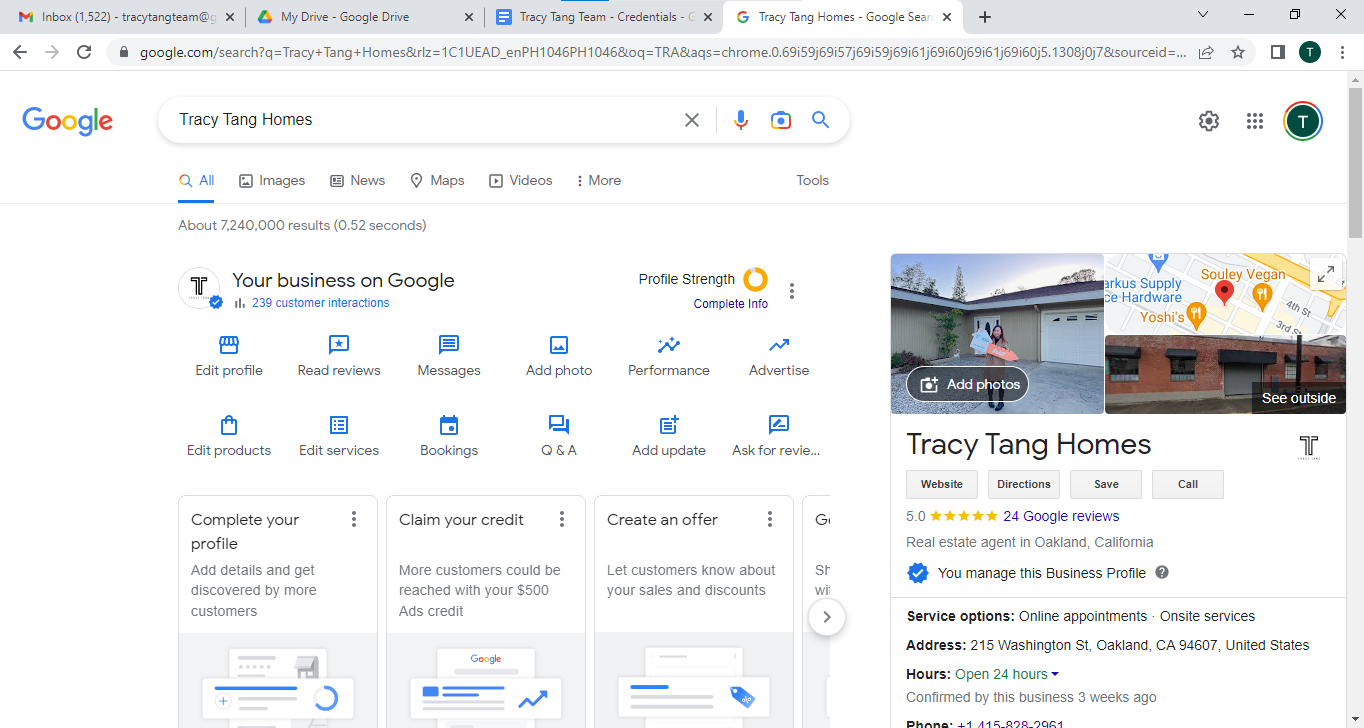Viewport: 1364px width, 728px height.
Task: Clear the search box text
Action: (x=691, y=120)
